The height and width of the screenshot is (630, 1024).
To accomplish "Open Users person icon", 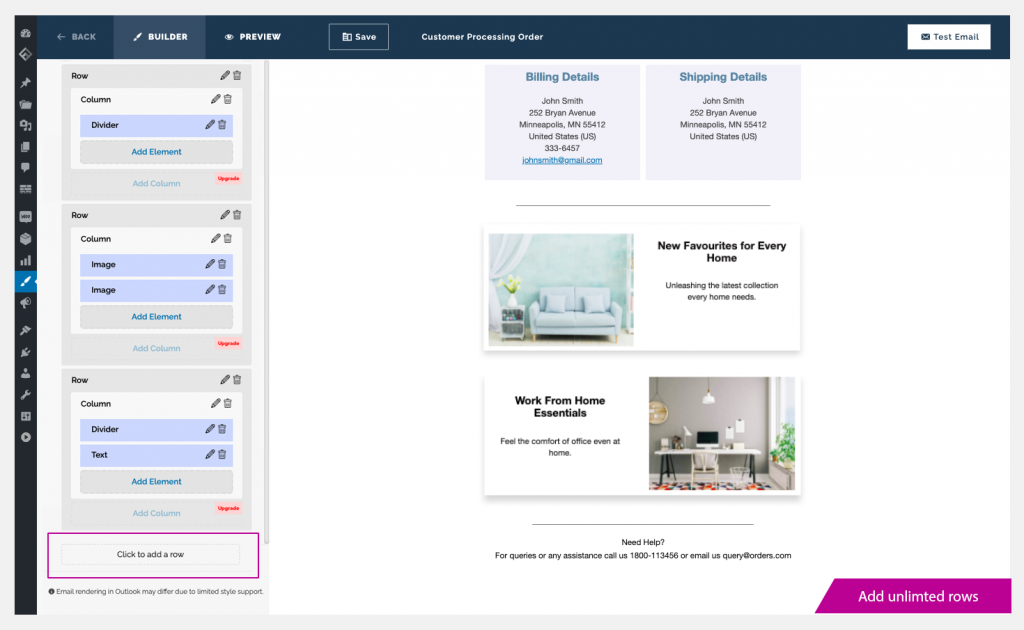I will point(25,373).
